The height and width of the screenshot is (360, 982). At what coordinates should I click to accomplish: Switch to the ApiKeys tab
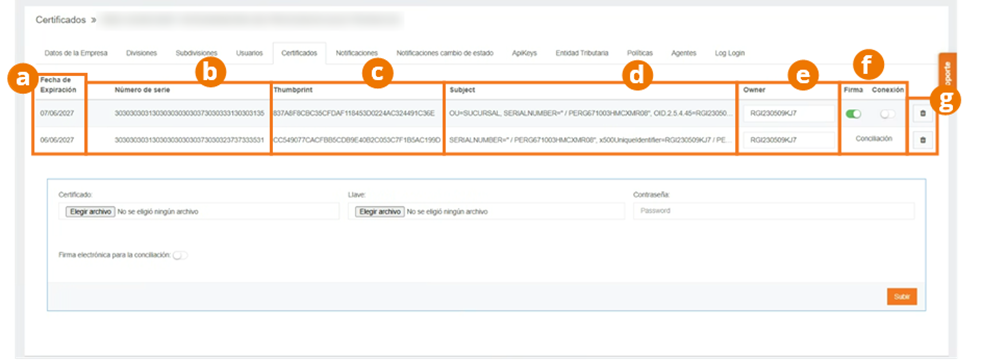pos(524,53)
